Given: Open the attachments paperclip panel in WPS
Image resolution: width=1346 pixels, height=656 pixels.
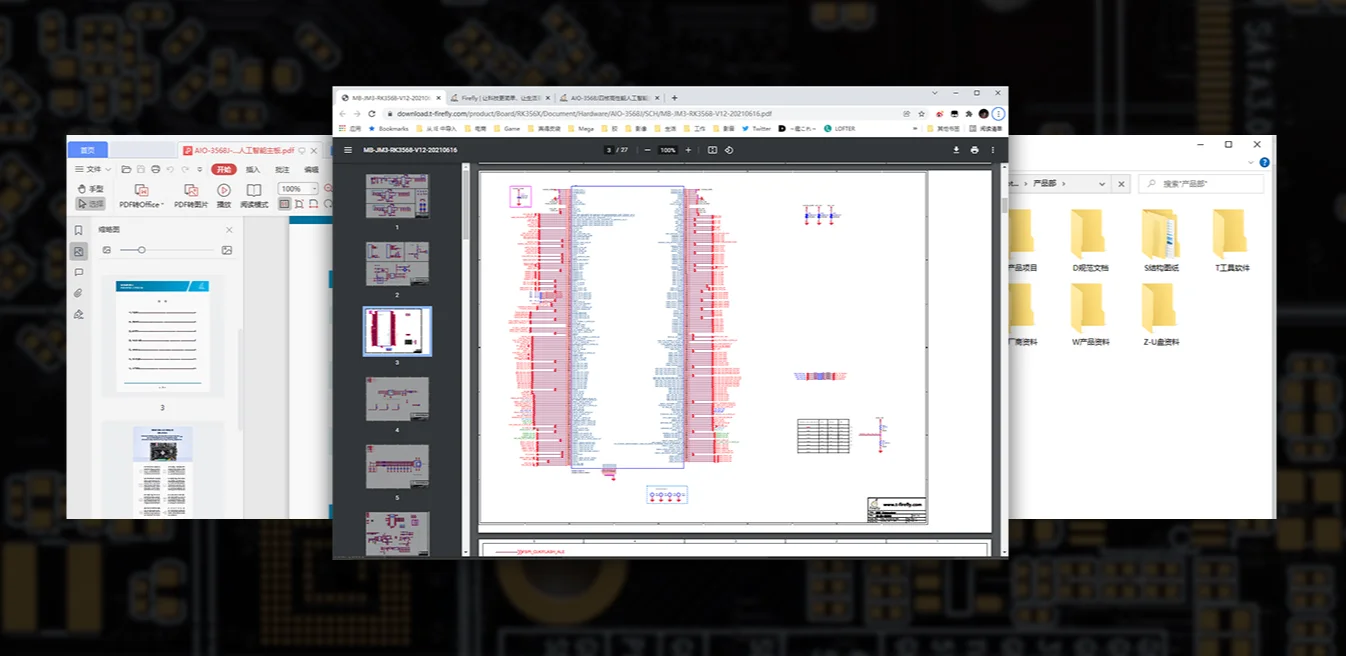Looking at the screenshot, I should tap(78, 293).
